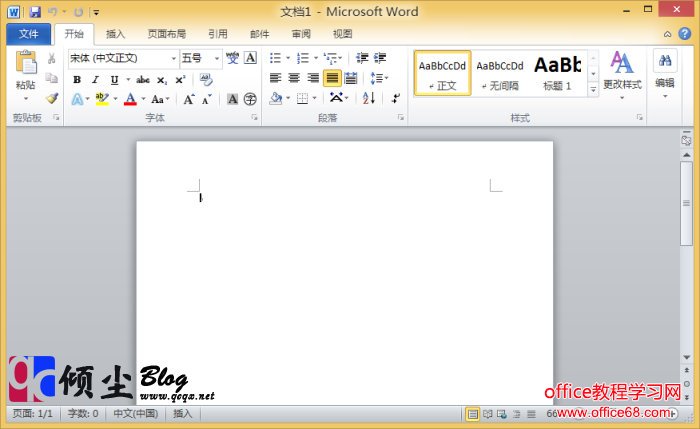Select Center alignment

tap(294, 78)
